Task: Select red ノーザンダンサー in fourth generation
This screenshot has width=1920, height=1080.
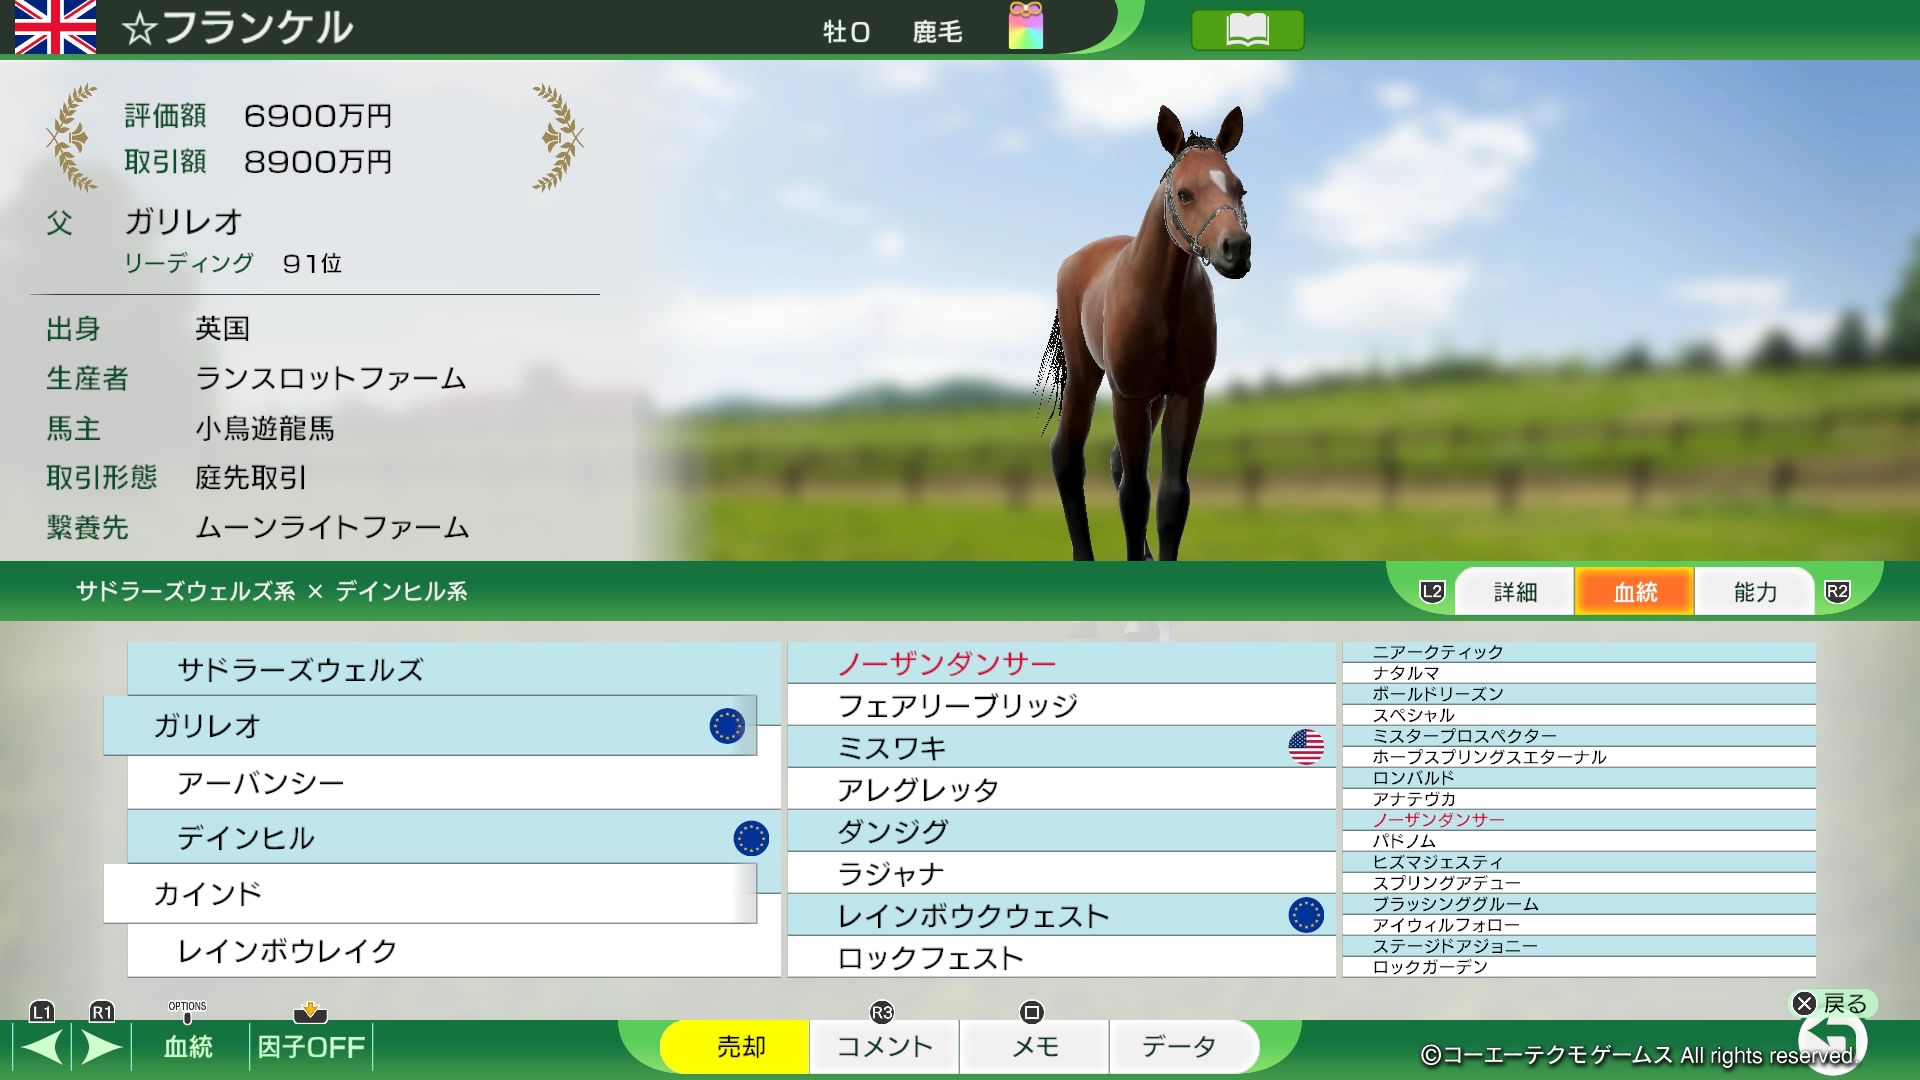Action: pos(1579,820)
